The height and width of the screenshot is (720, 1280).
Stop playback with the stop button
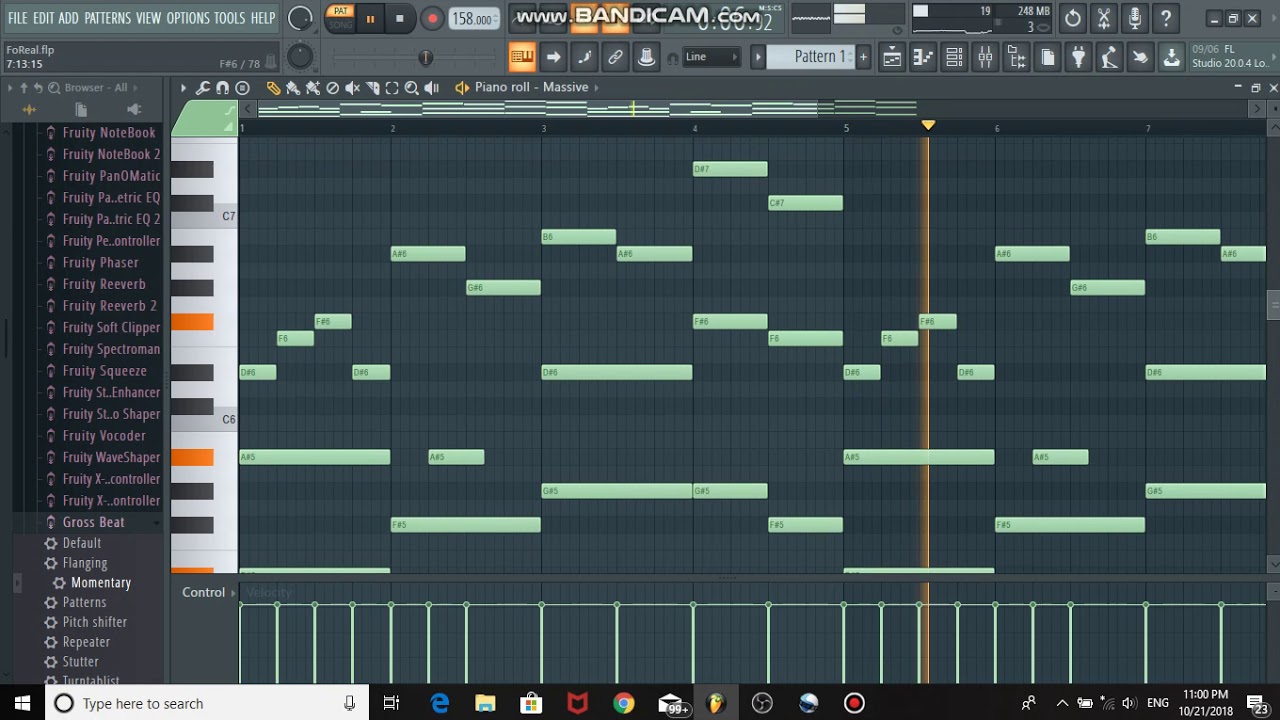click(400, 18)
